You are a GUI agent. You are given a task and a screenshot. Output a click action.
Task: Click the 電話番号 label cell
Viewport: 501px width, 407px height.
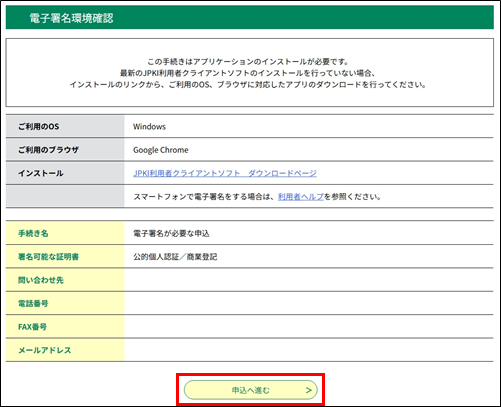click(65, 303)
